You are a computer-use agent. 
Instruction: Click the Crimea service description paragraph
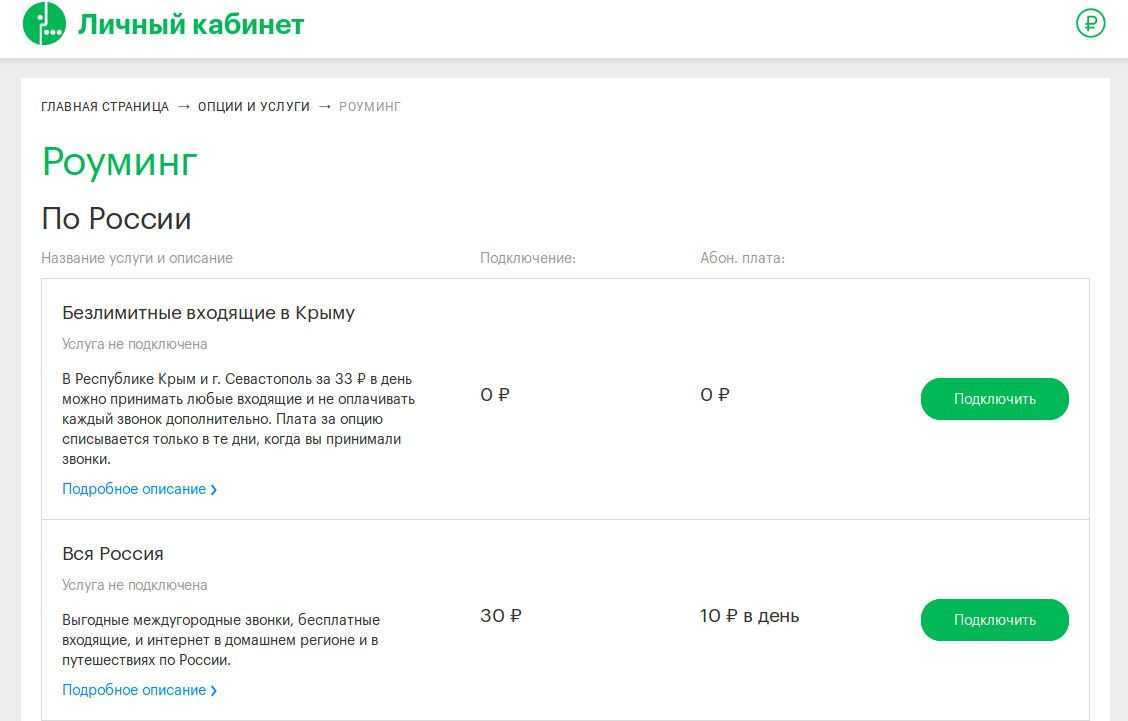238,419
